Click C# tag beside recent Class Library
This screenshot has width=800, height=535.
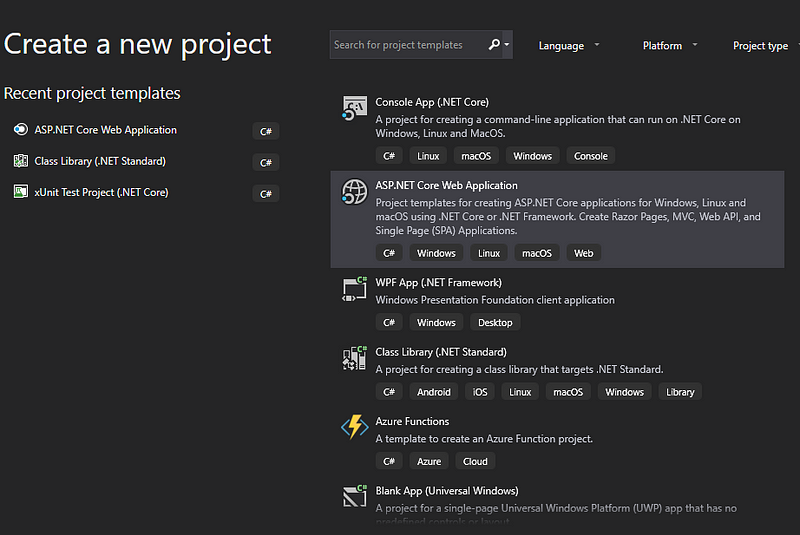(x=266, y=162)
